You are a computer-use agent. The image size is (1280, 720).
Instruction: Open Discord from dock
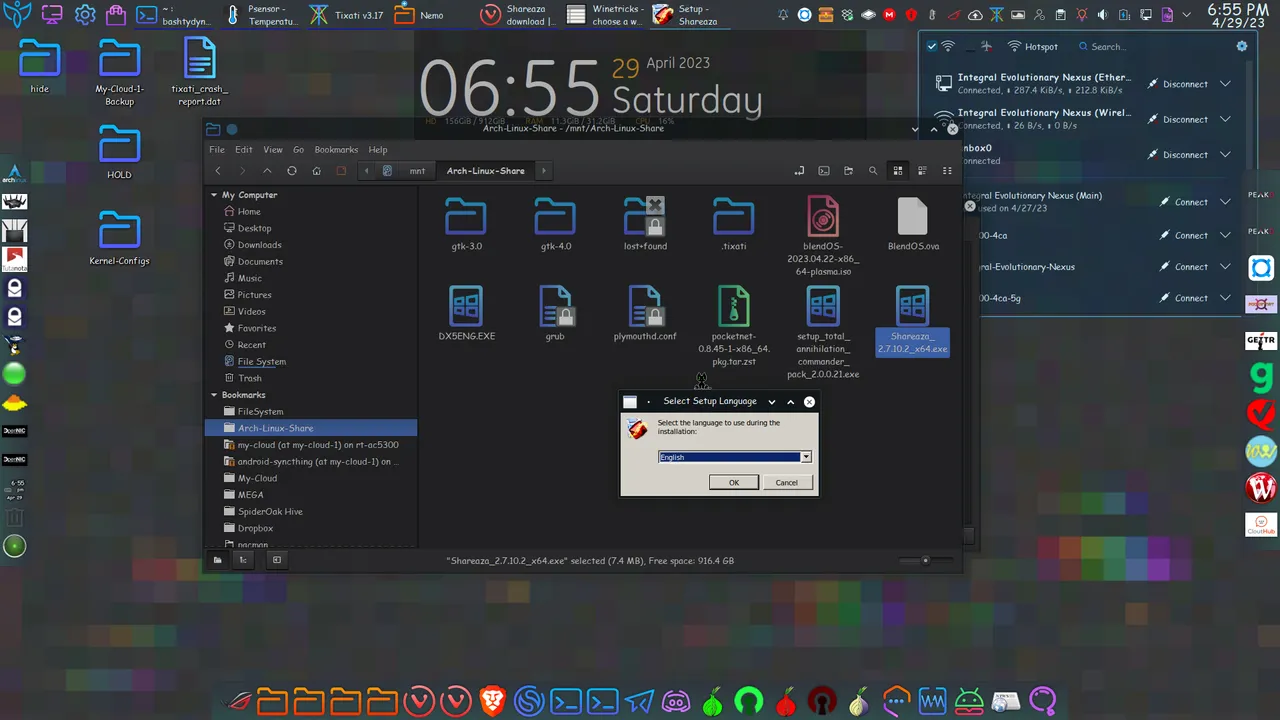pos(676,702)
